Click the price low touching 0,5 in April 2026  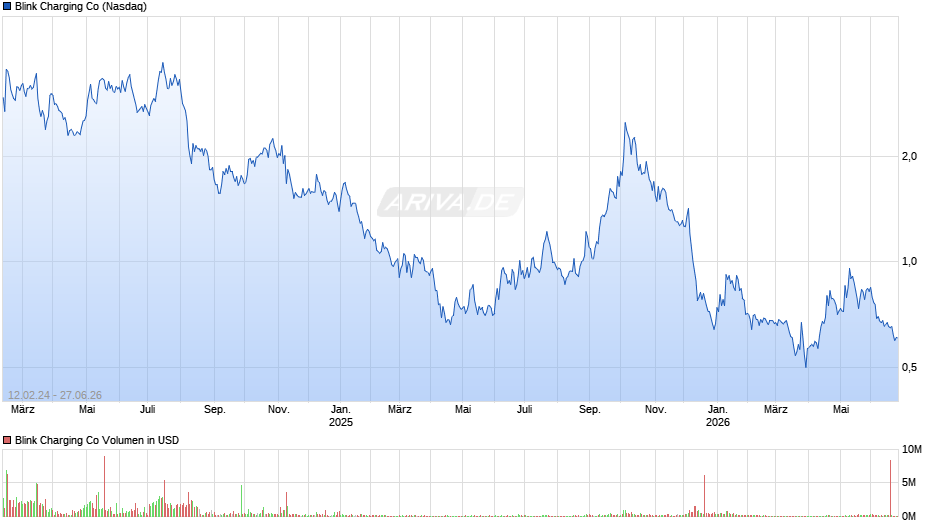coord(806,366)
